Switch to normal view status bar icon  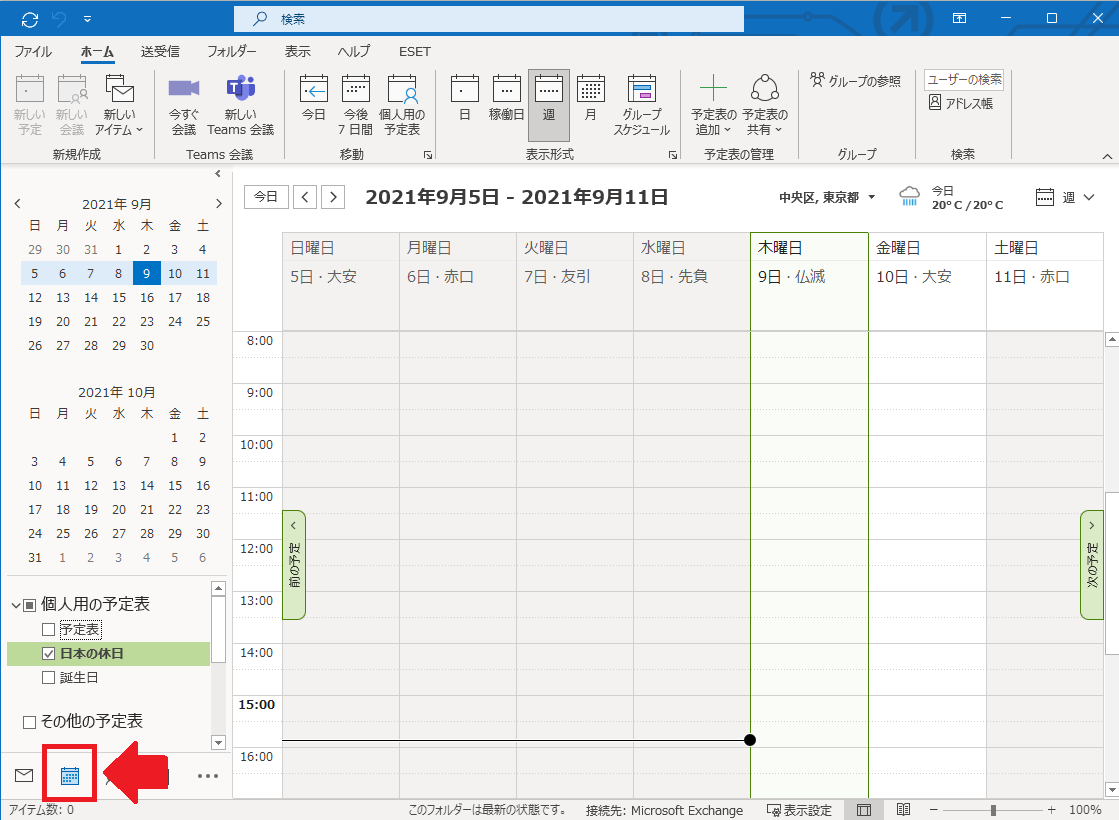(864, 810)
